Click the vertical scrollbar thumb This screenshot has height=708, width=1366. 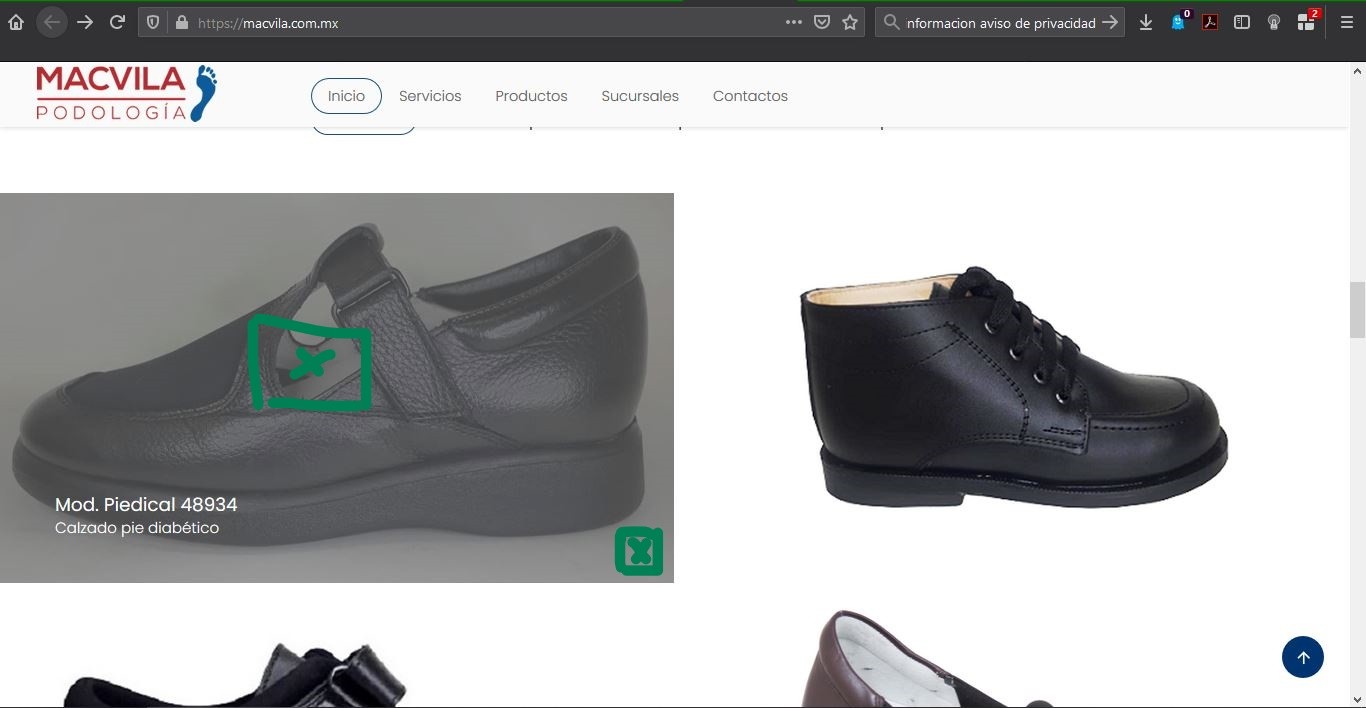click(1358, 310)
